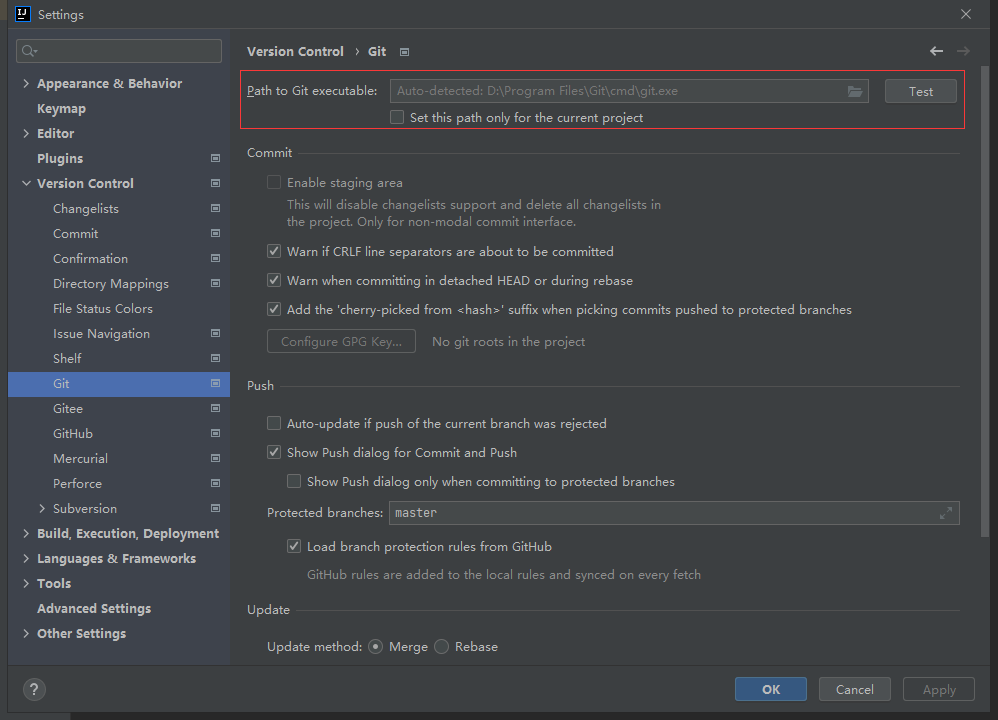Focus the settings search field
Image resolution: width=998 pixels, height=720 pixels.
tap(119, 51)
